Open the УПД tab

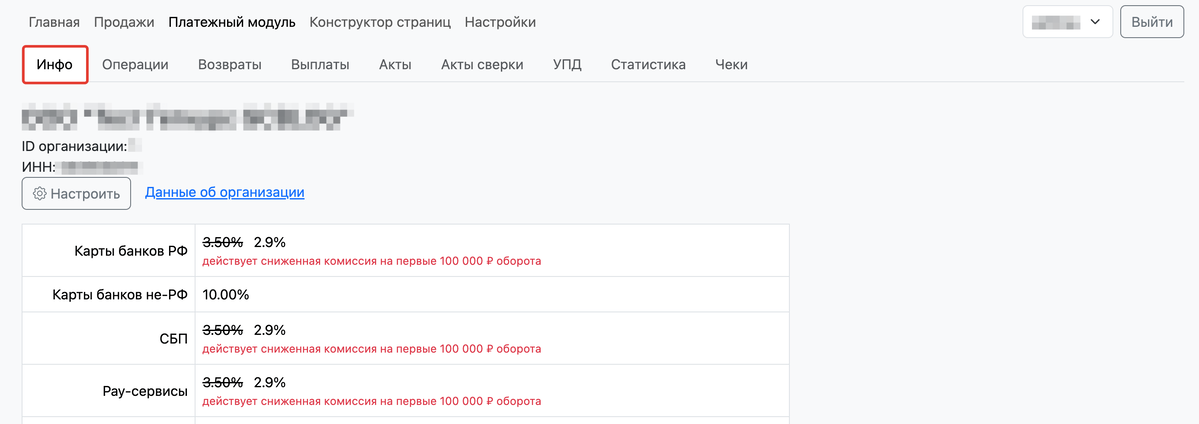(567, 65)
